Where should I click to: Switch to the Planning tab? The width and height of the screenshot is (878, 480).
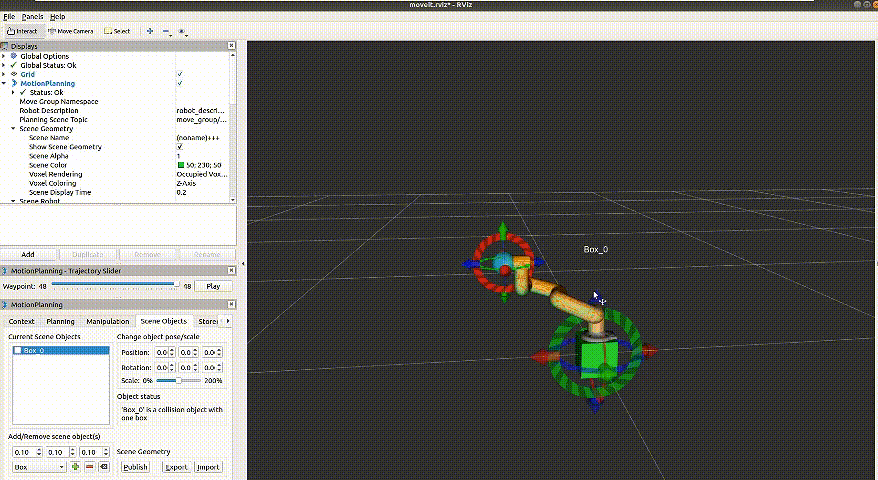[x=60, y=321]
